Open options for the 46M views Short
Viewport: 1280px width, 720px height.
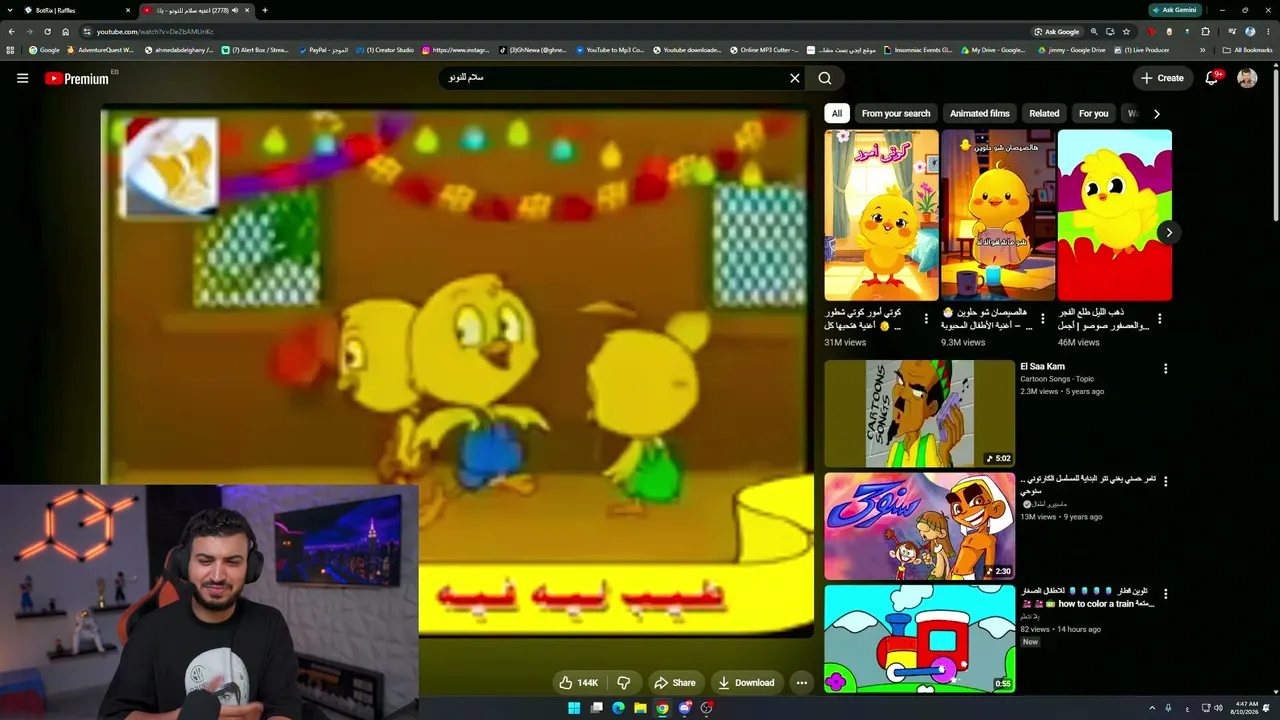point(1160,319)
